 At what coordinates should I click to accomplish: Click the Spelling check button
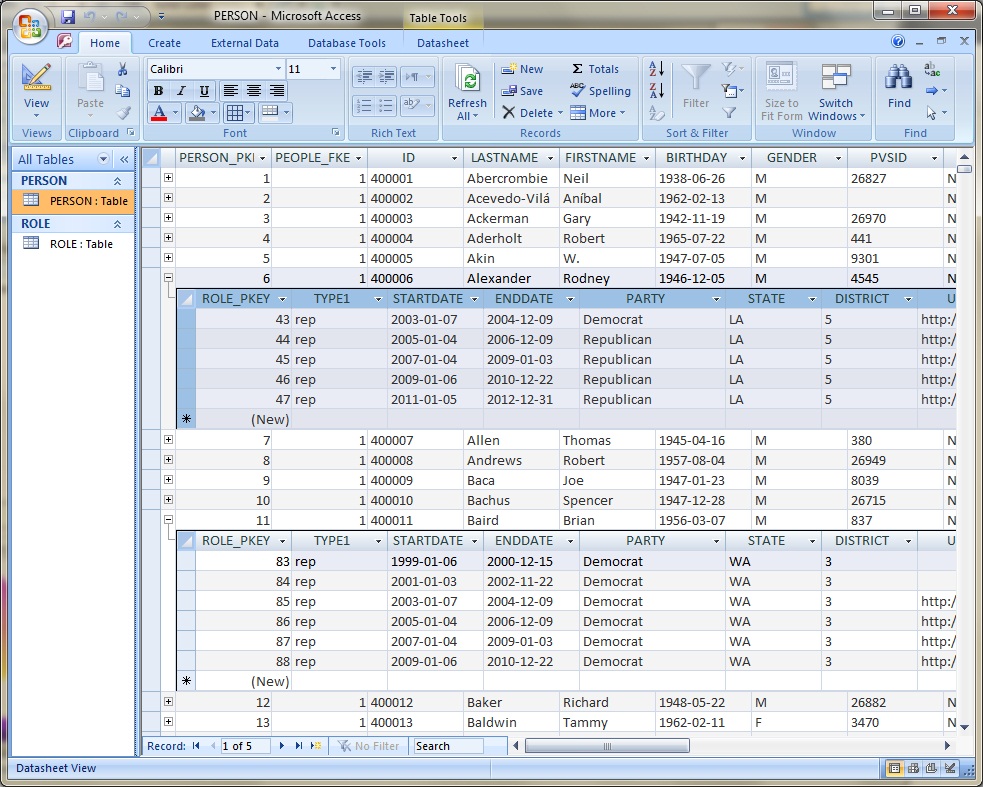600,91
